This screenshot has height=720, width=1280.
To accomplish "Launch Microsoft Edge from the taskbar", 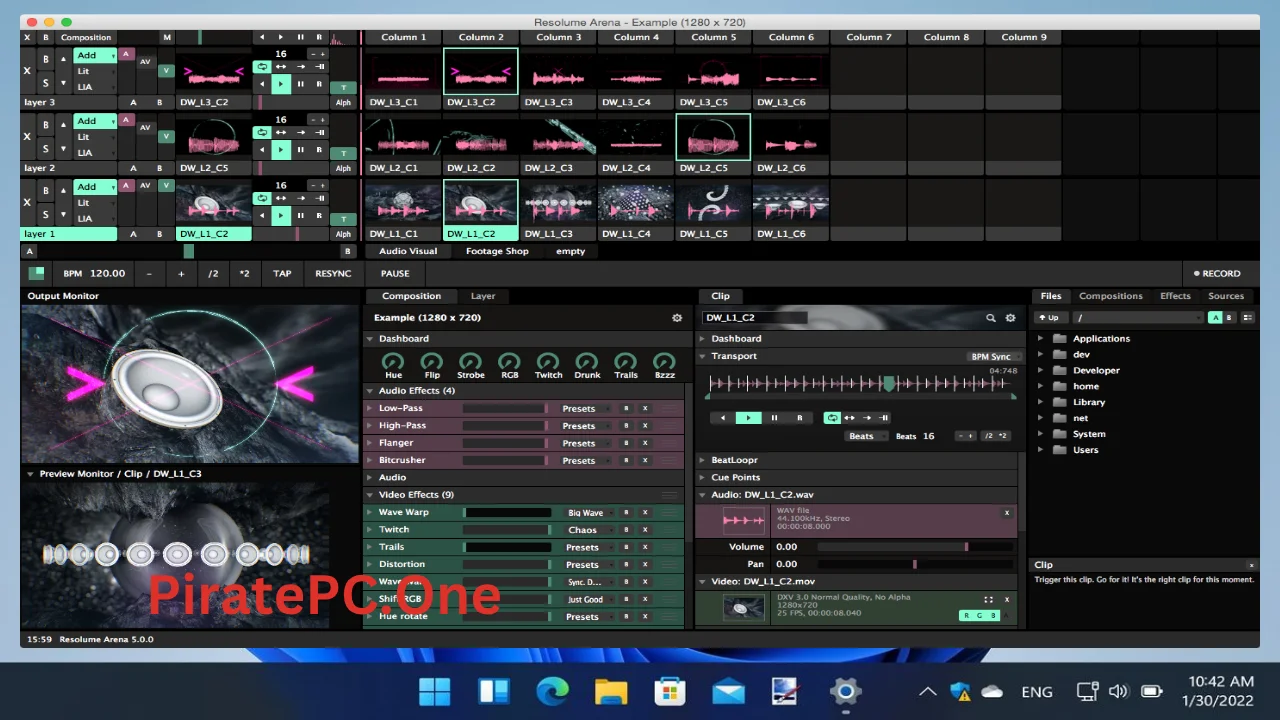I will [552, 691].
